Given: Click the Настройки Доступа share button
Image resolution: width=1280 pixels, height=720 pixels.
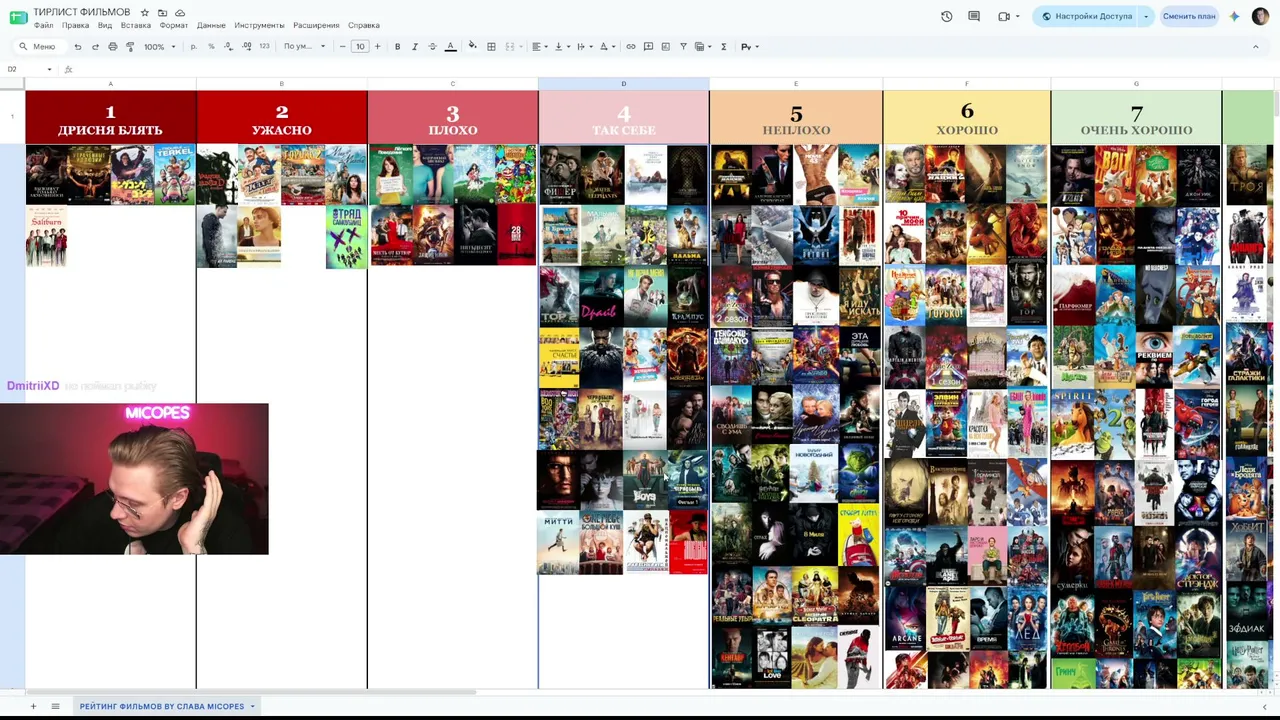Looking at the screenshot, I should click(1087, 17).
